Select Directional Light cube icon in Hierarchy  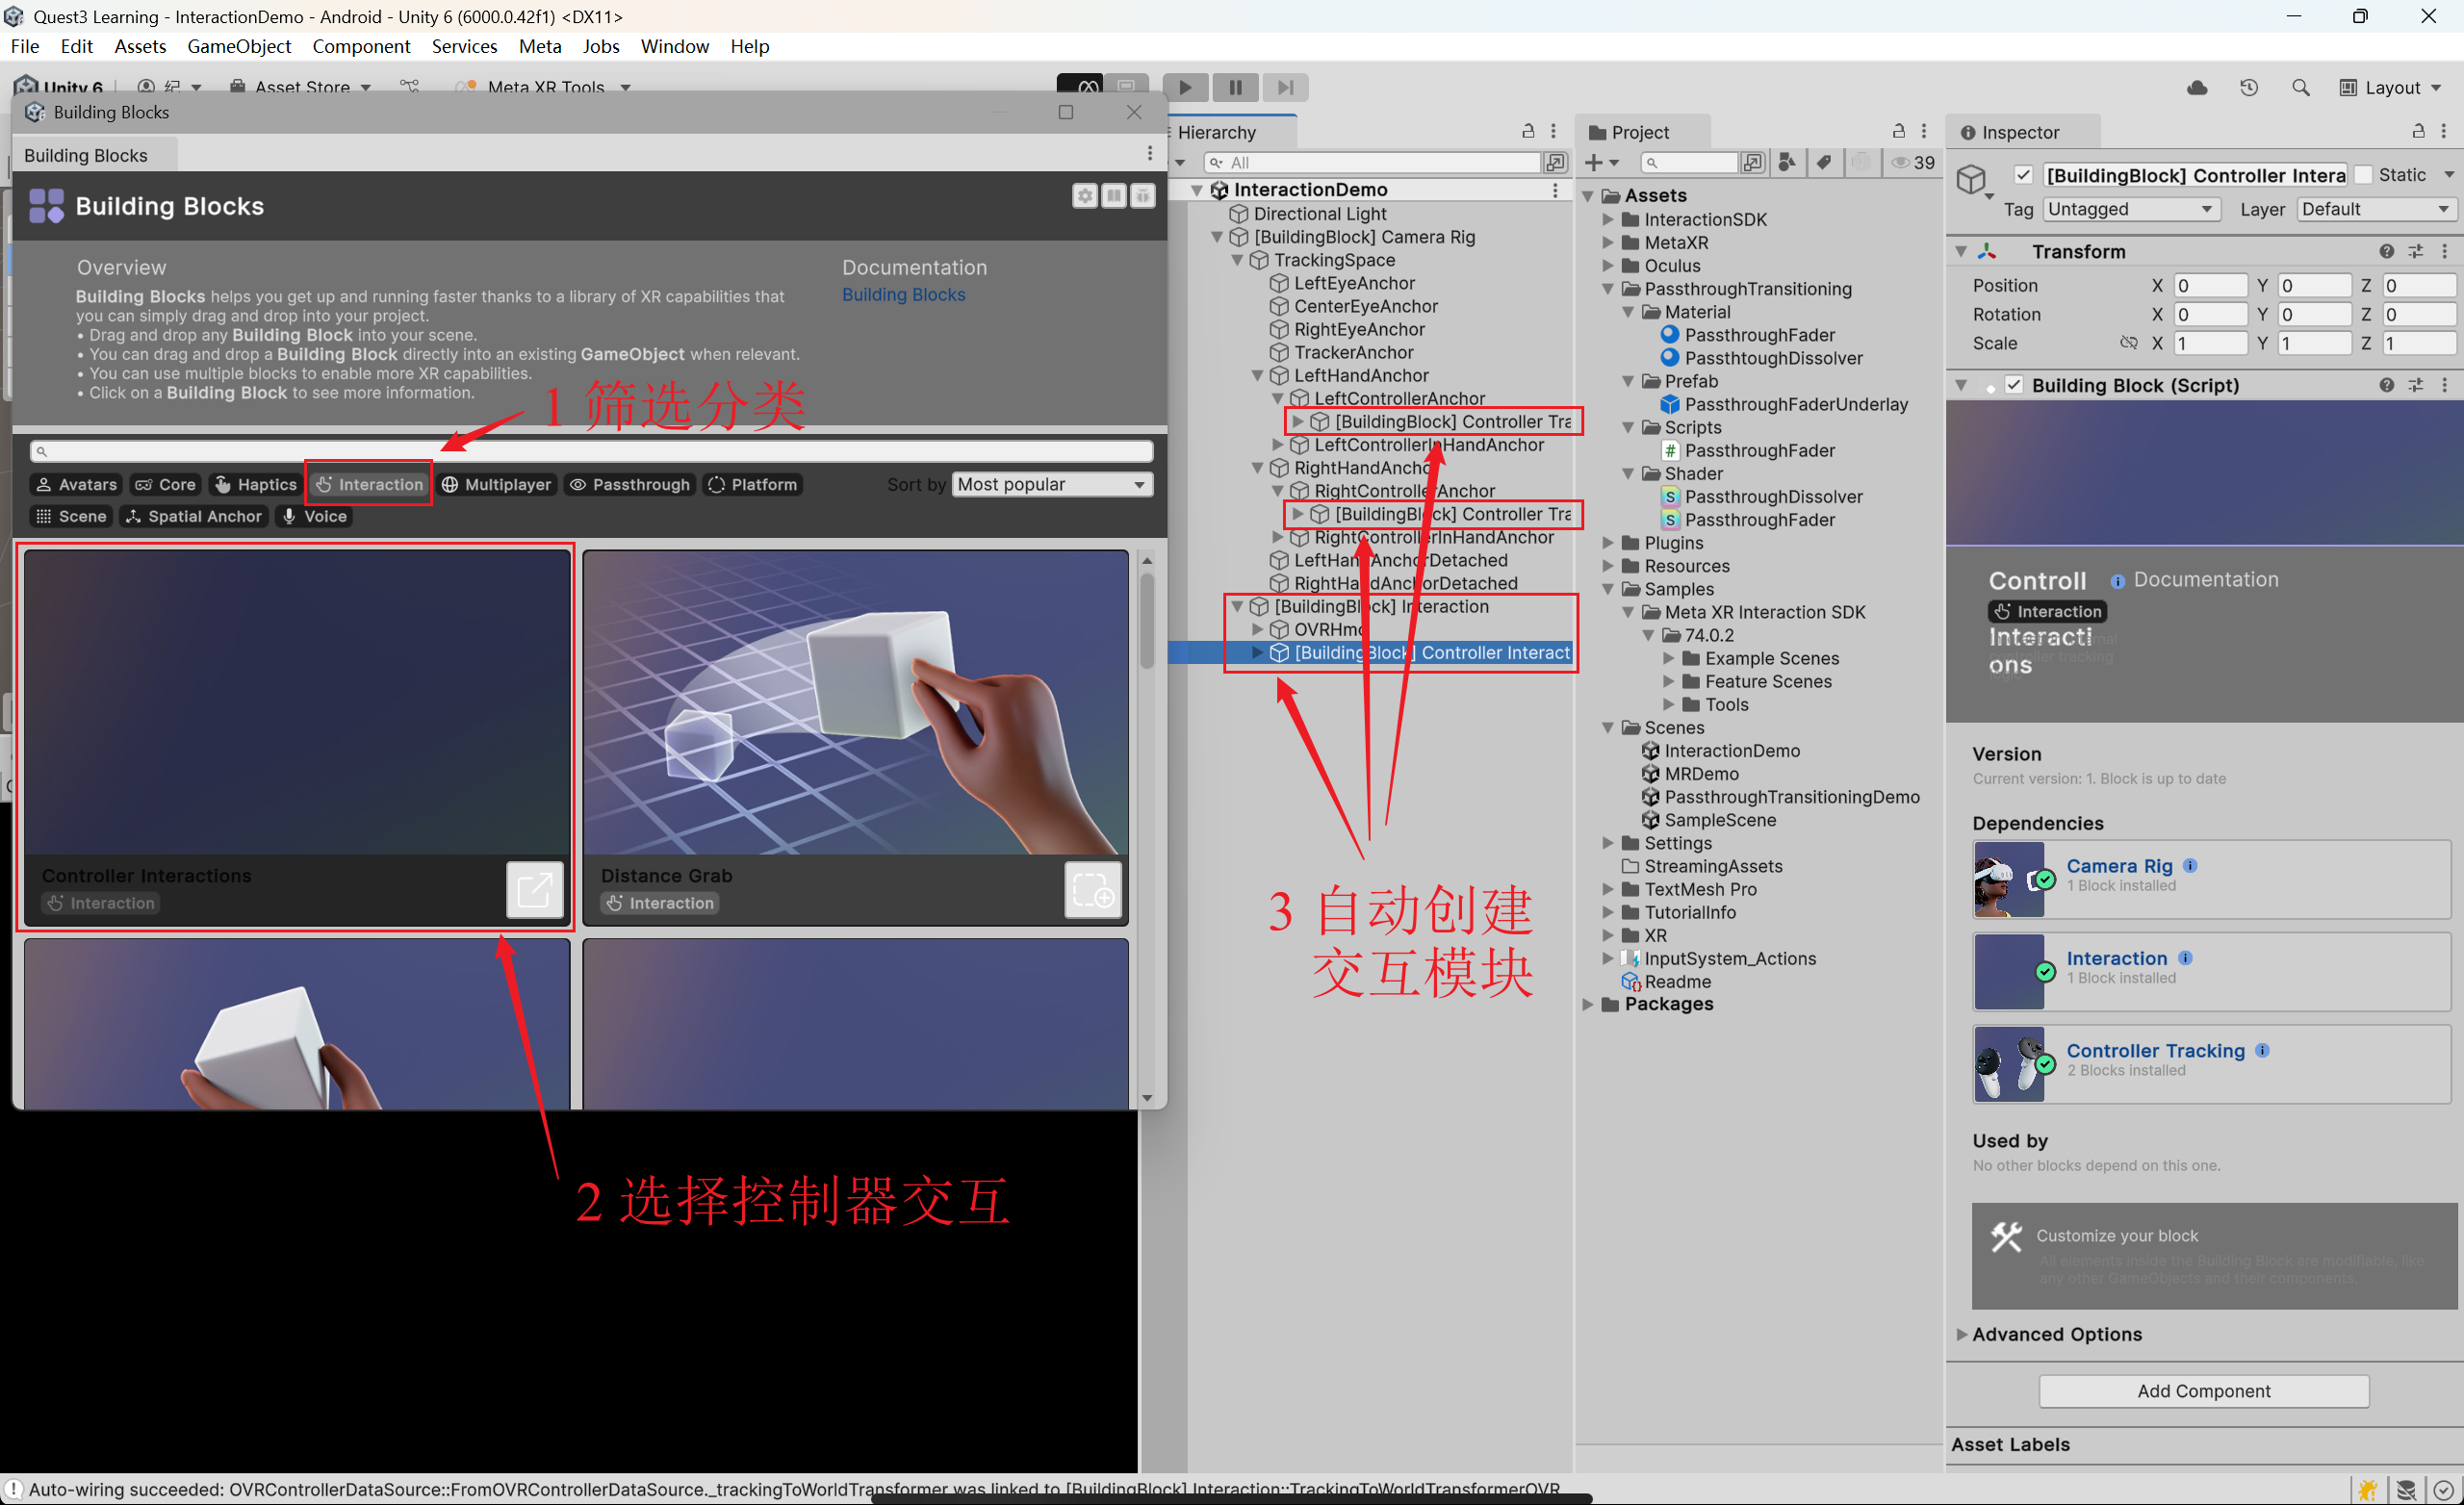pos(1239,214)
